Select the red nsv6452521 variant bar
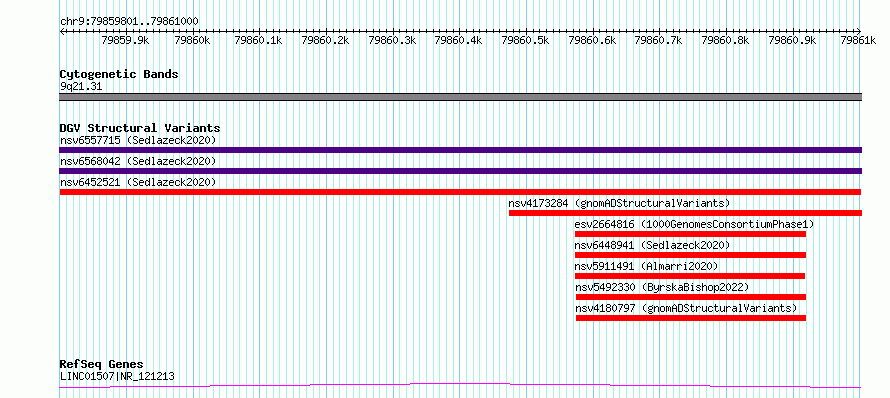This screenshot has width=890, height=398. pyautogui.click(x=460, y=192)
